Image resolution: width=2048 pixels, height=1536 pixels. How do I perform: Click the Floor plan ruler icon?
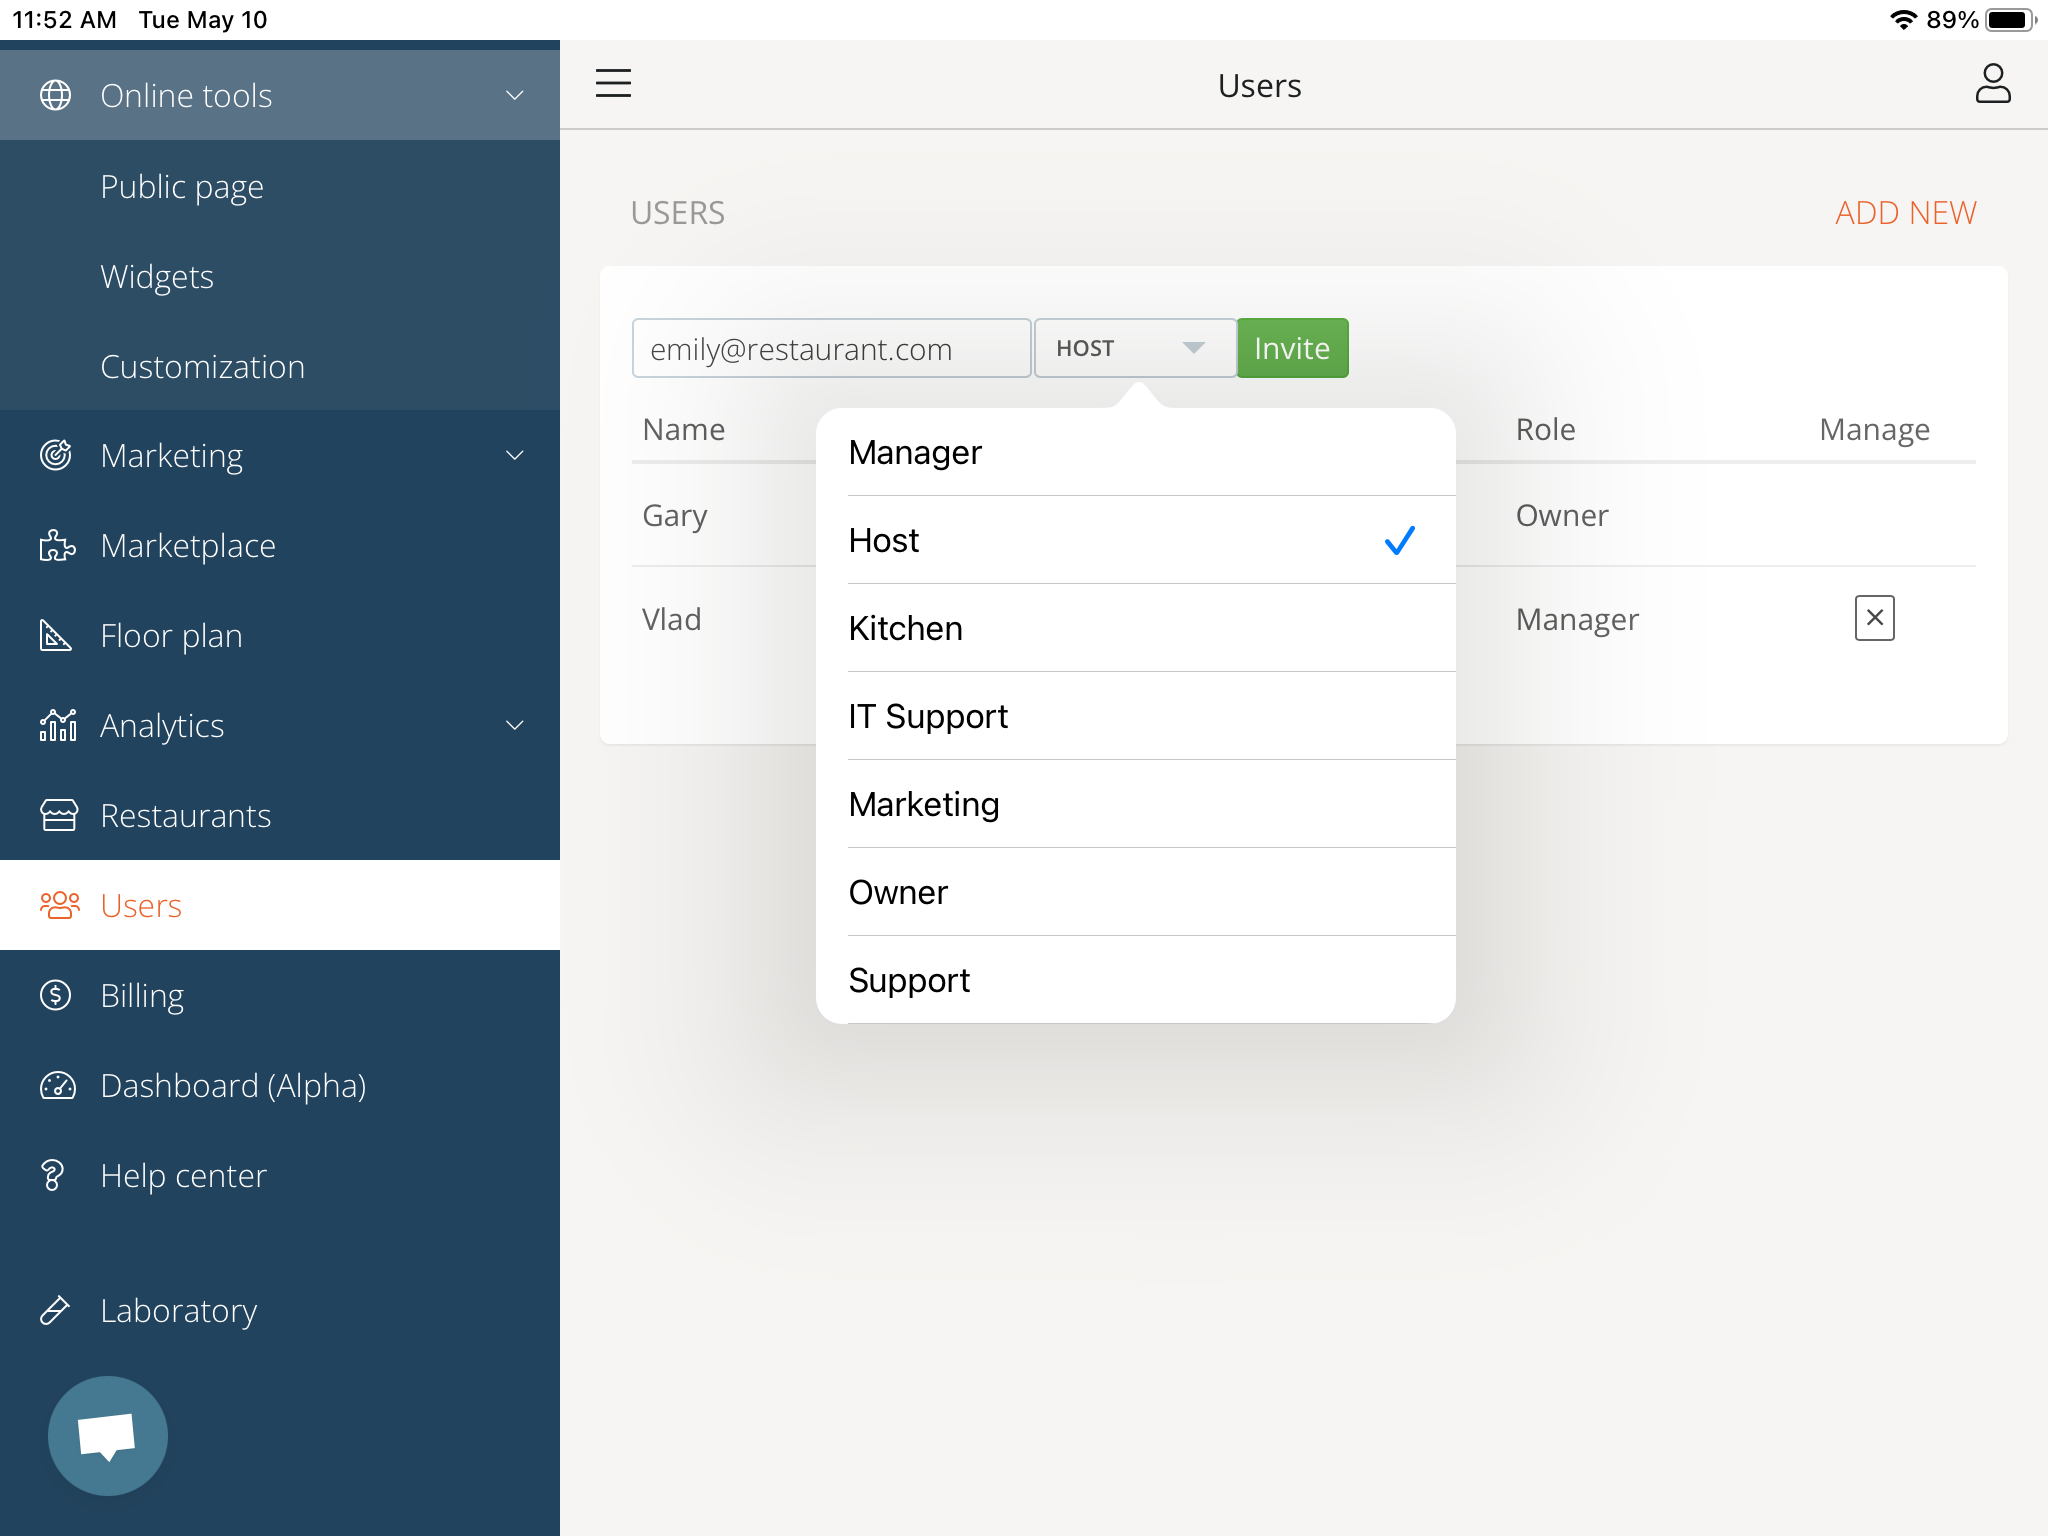coord(56,636)
